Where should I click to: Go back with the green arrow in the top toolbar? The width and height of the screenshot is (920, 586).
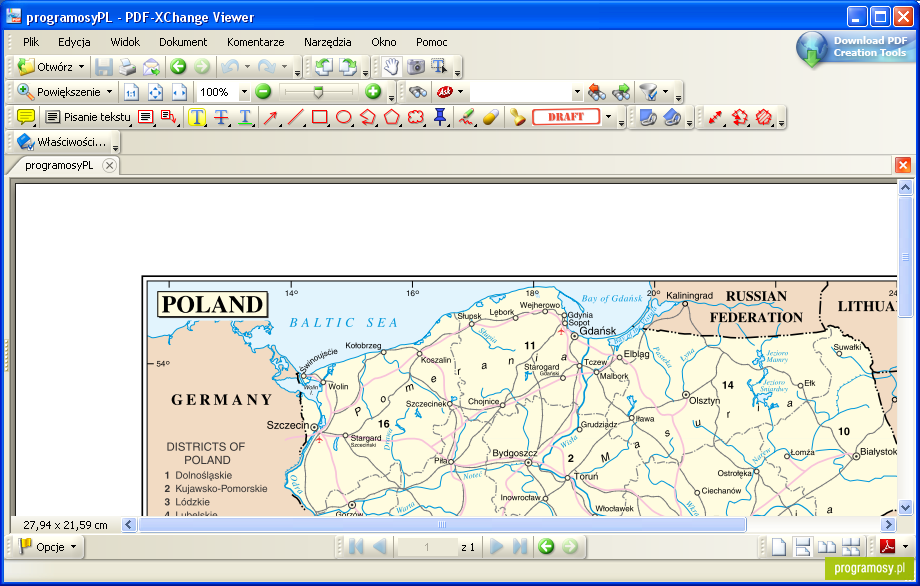point(178,67)
